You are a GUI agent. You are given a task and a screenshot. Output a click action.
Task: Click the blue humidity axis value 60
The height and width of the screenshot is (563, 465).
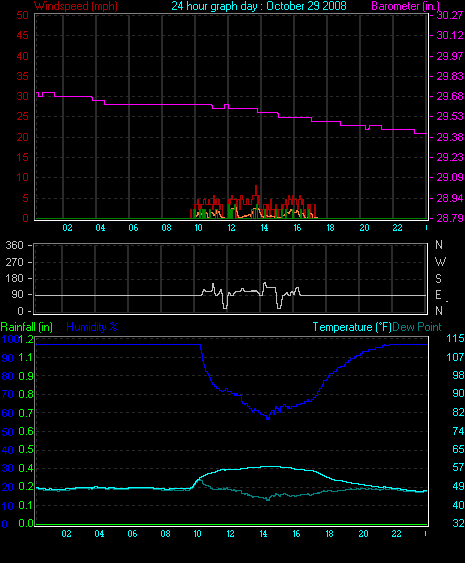pyautogui.click(x=8, y=413)
